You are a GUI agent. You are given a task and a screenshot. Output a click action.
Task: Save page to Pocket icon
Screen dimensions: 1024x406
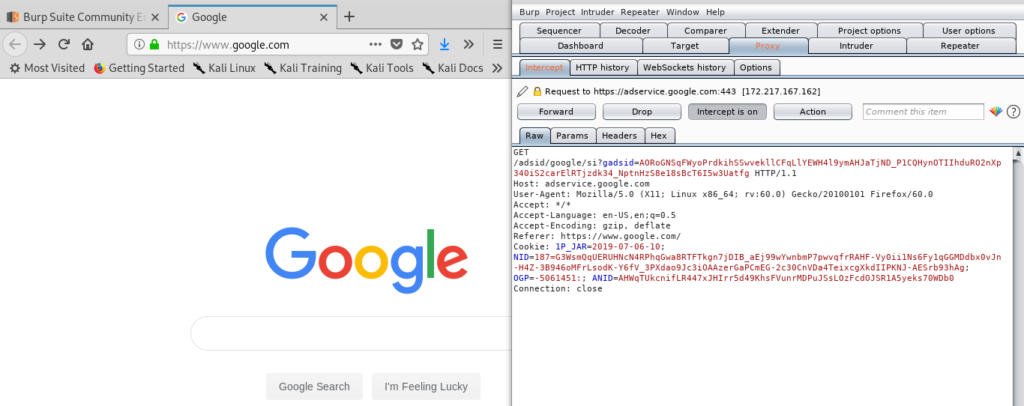pyautogui.click(x=396, y=44)
